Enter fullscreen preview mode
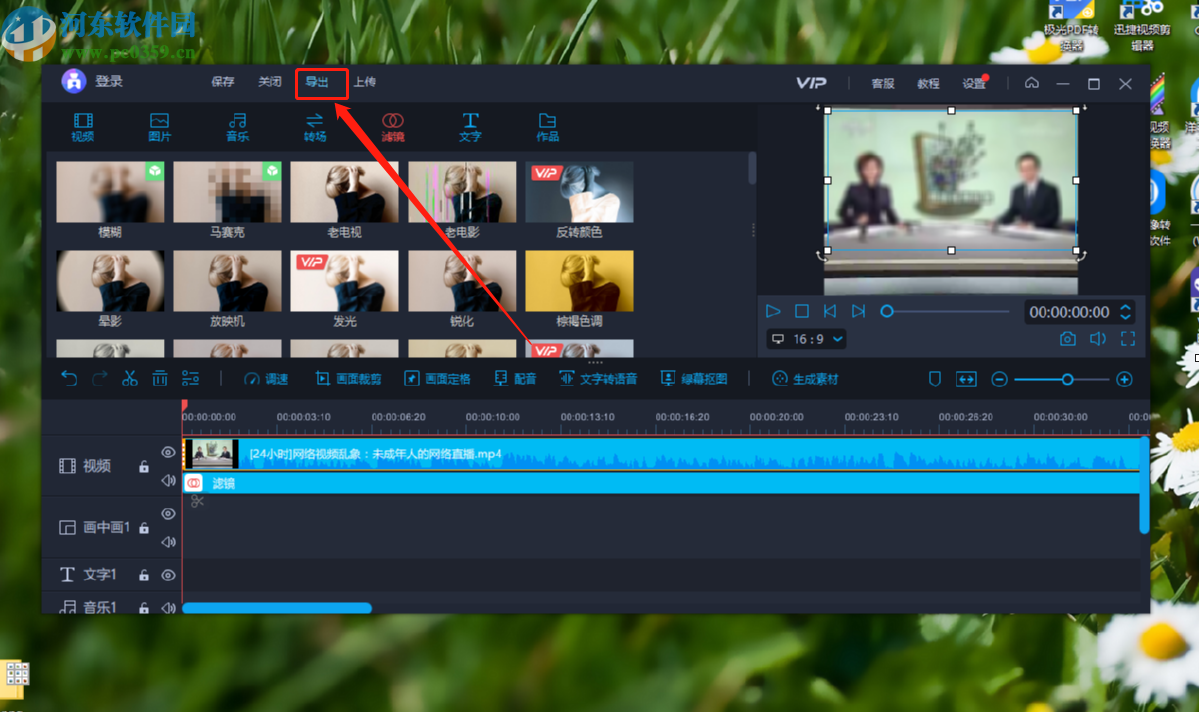 pos(1128,339)
